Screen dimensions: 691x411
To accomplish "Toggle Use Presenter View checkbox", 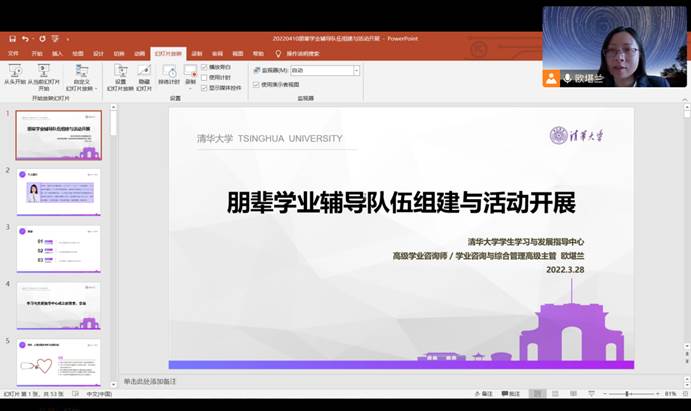I will click(256, 85).
